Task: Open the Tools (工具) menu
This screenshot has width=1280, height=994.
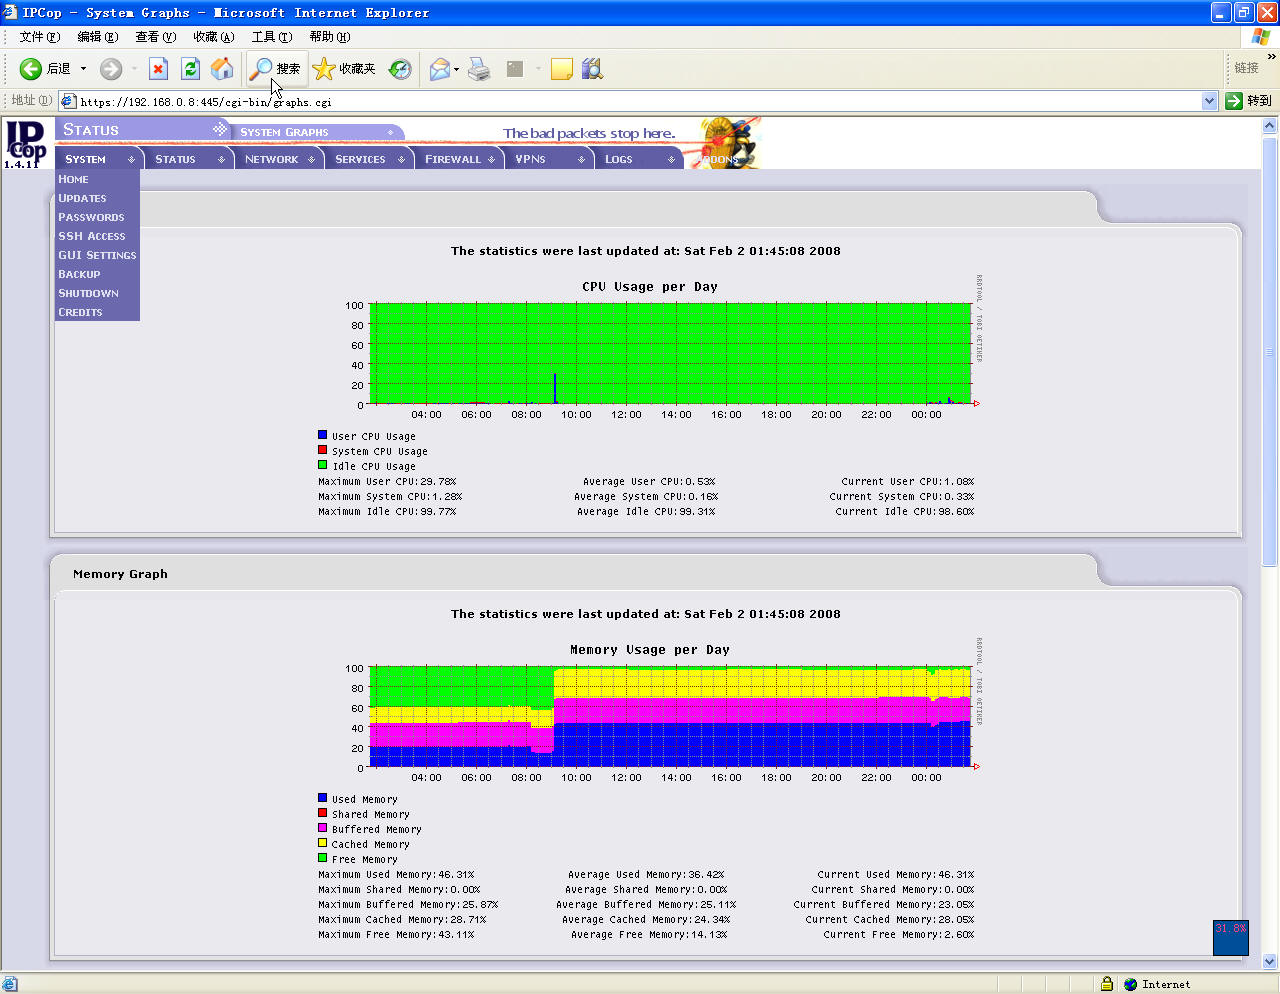Action: (x=272, y=37)
